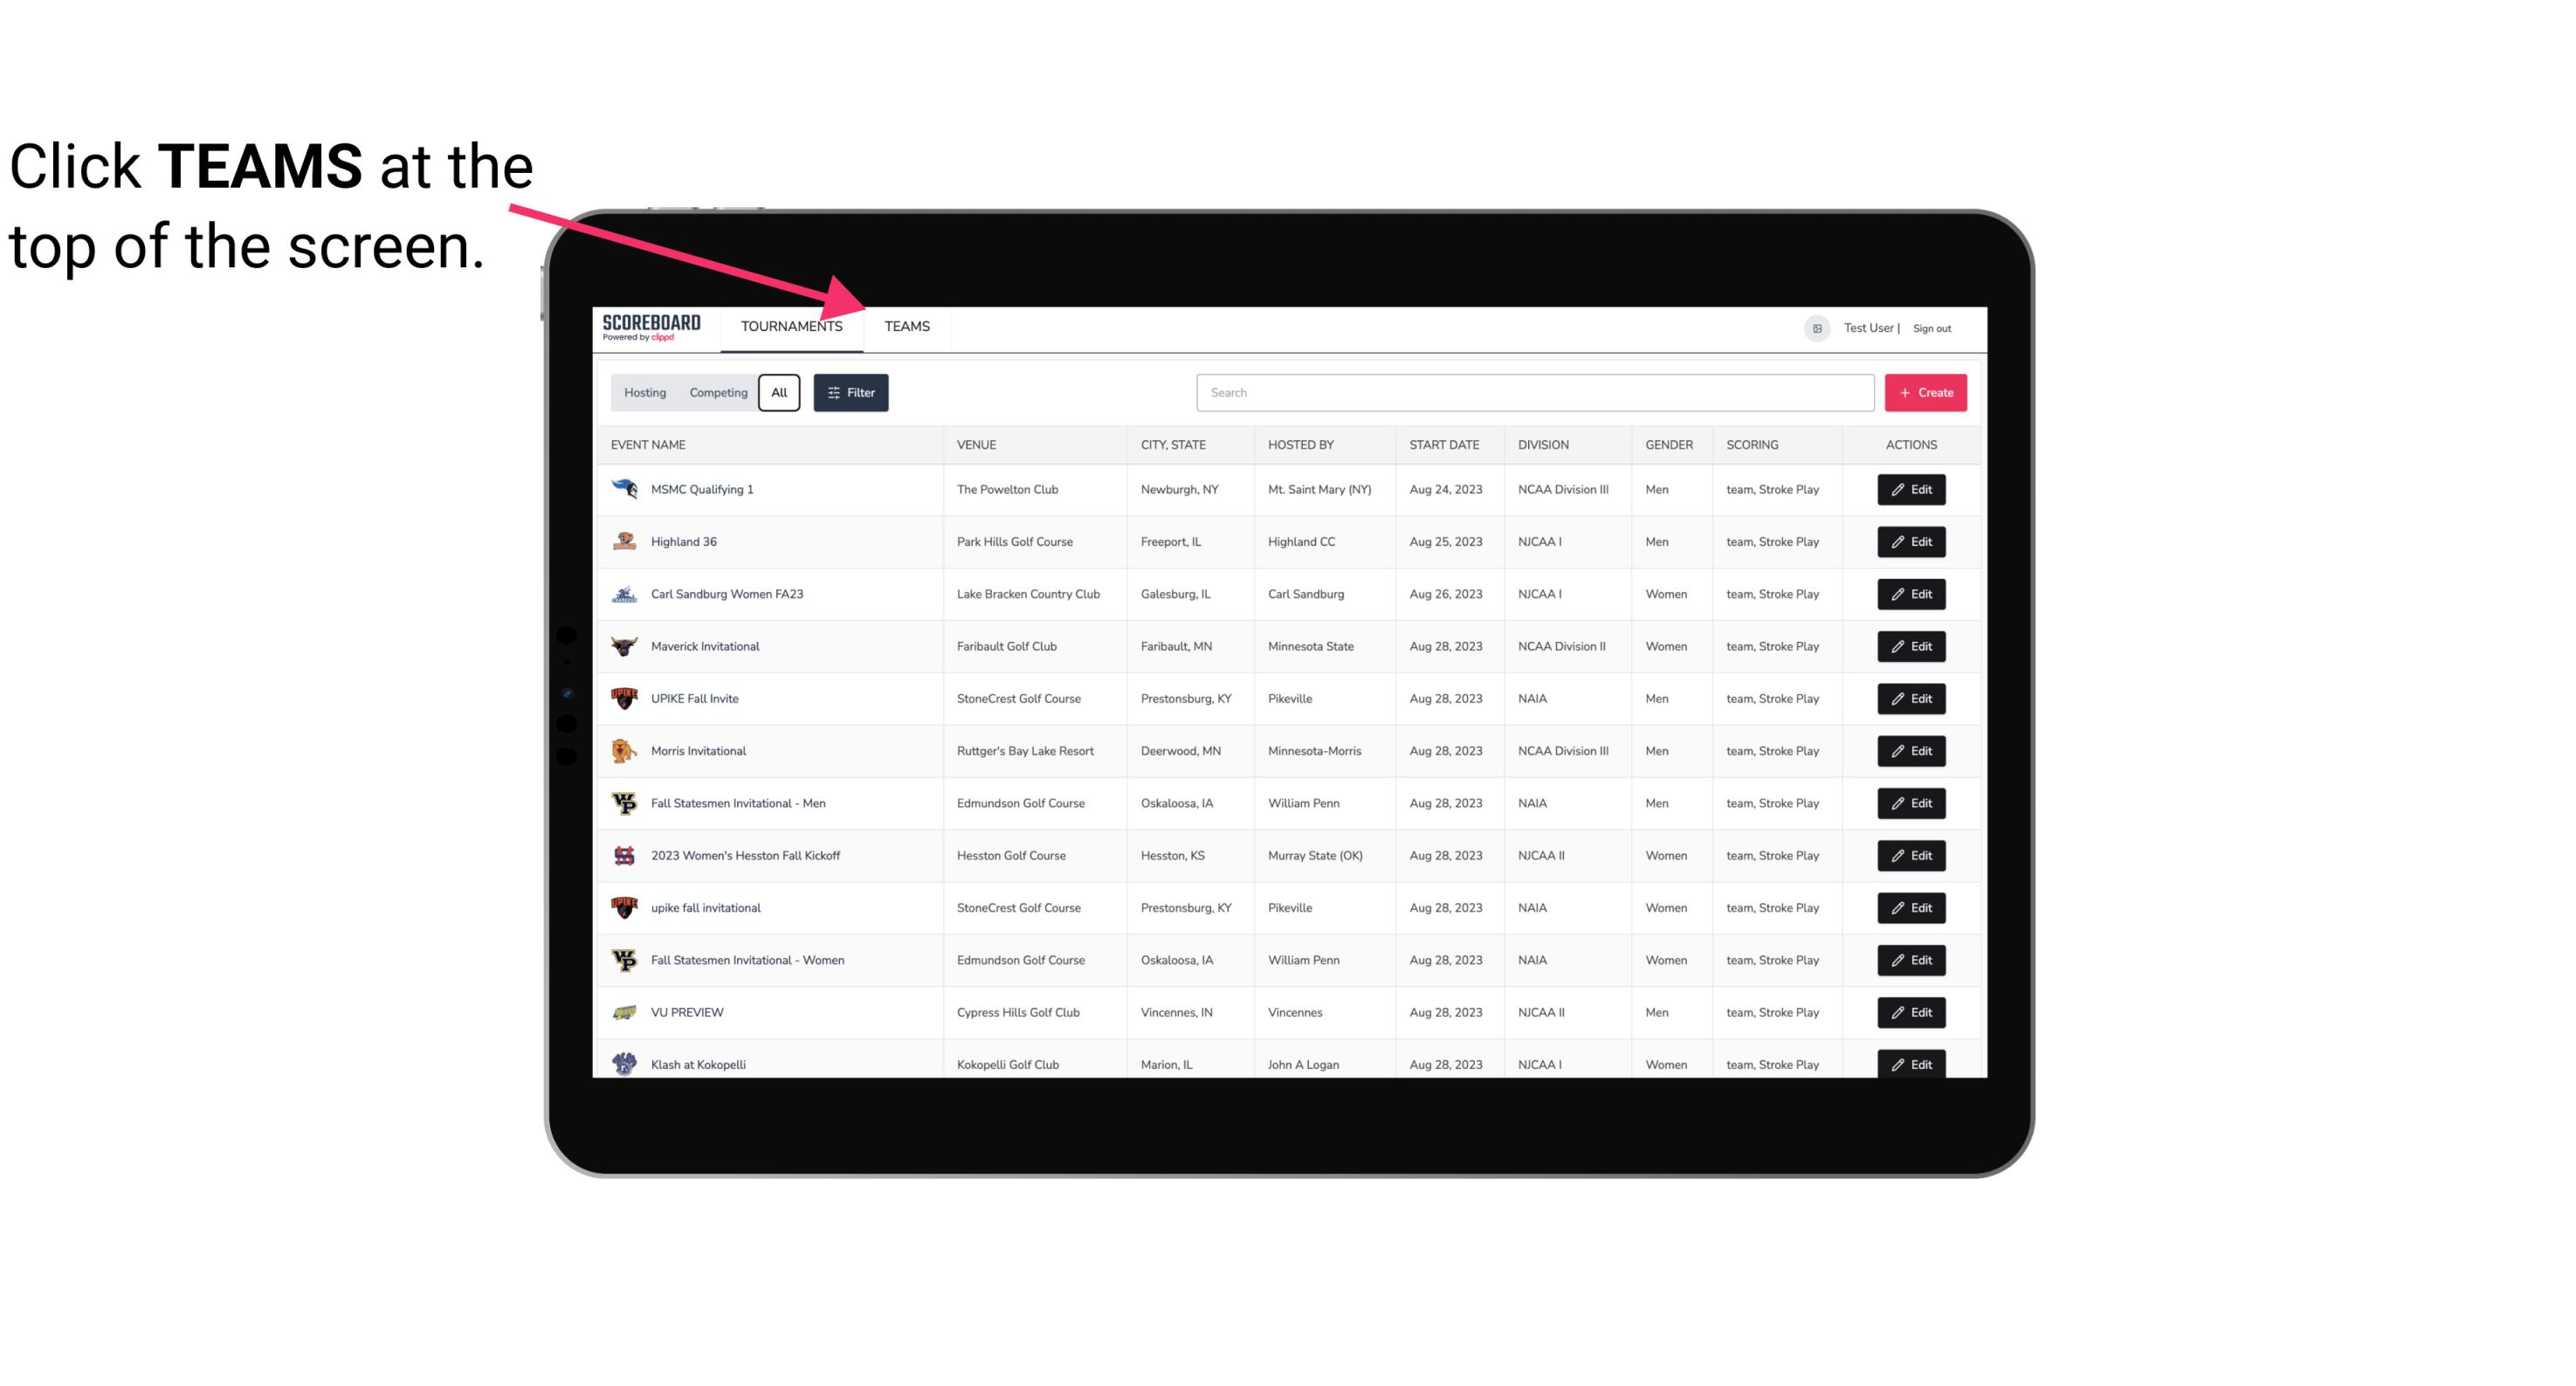
Task: Toggle the Competing filter button
Action: click(x=717, y=393)
